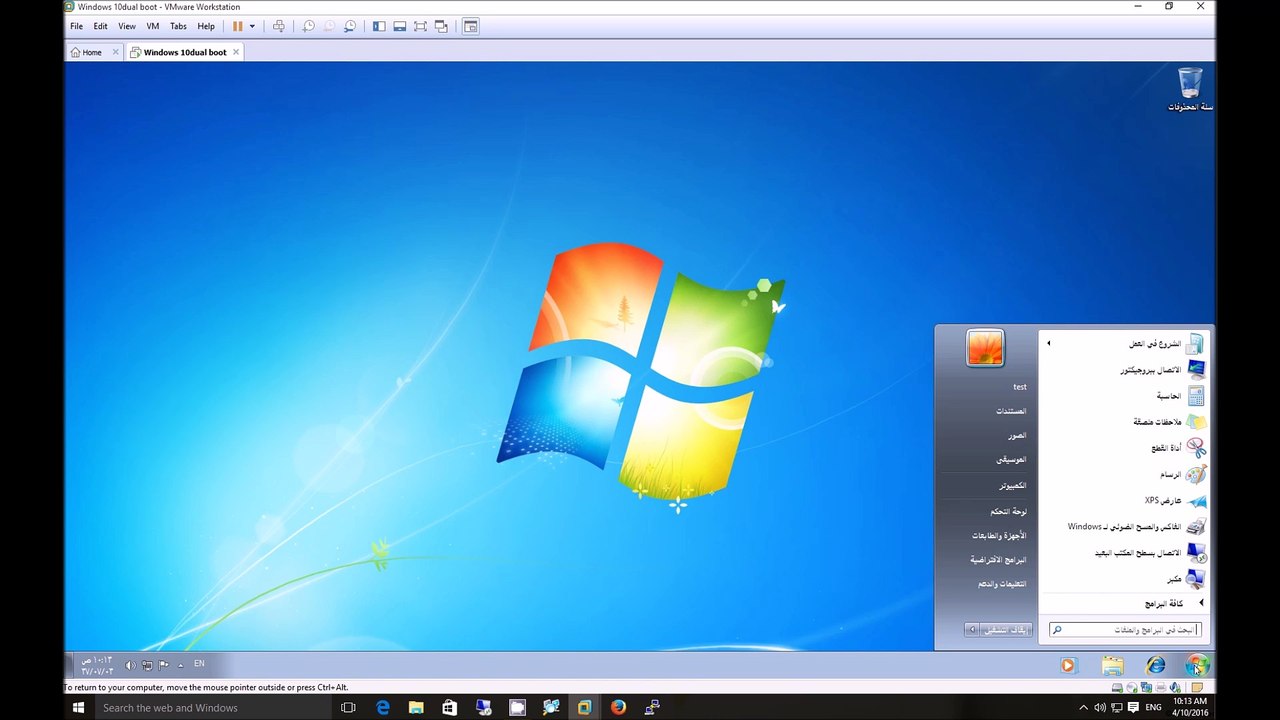
Task: Toggle the VMware thumbnail bar
Action: 400,26
